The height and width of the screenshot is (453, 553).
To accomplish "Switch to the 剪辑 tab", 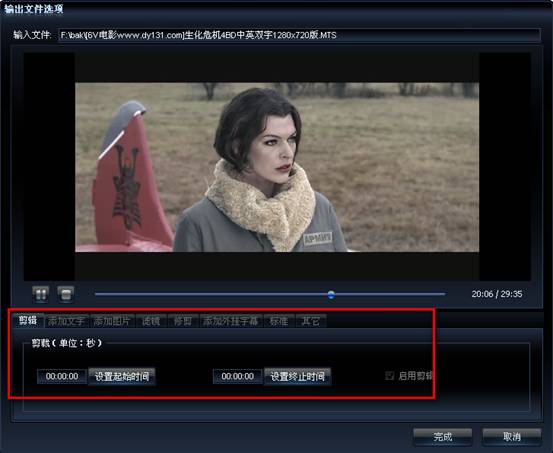I will coord(28,320).
